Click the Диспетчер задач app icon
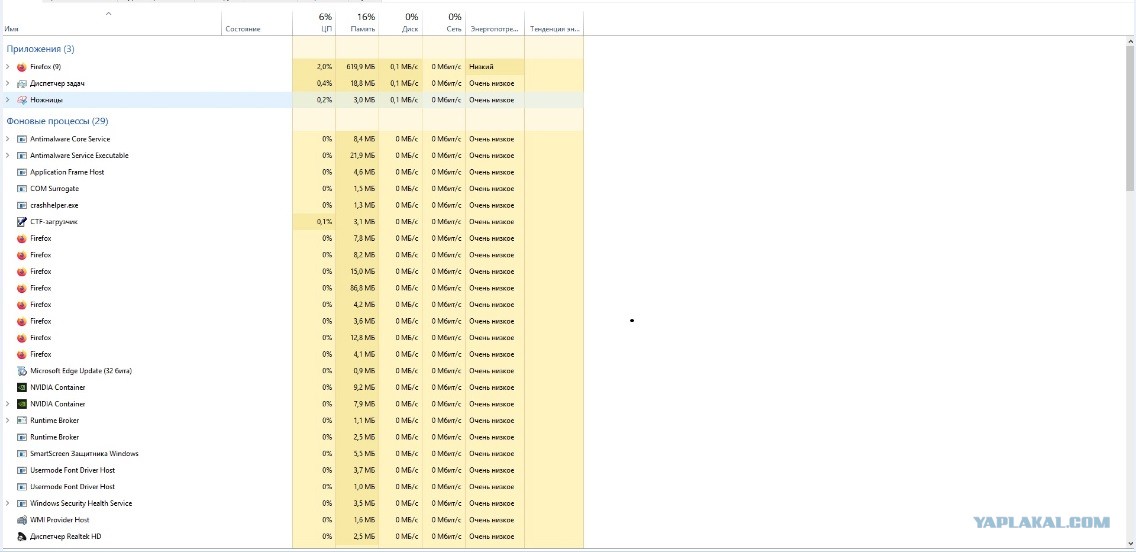 tap(22, 83)
